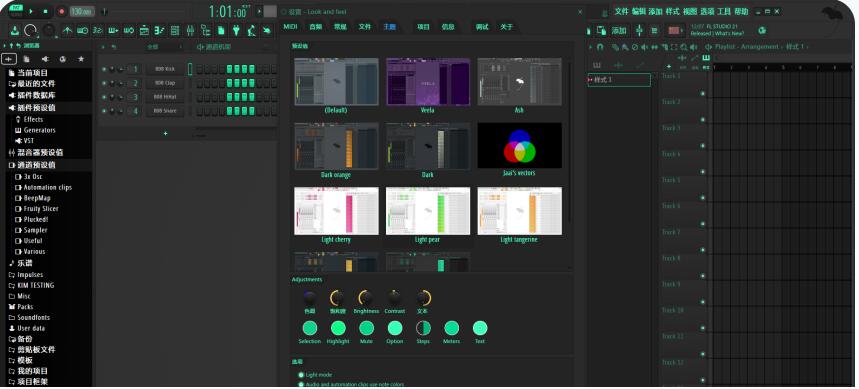Open the Generators subfolder
859x389 pixels.
click(x=39, y=130)
